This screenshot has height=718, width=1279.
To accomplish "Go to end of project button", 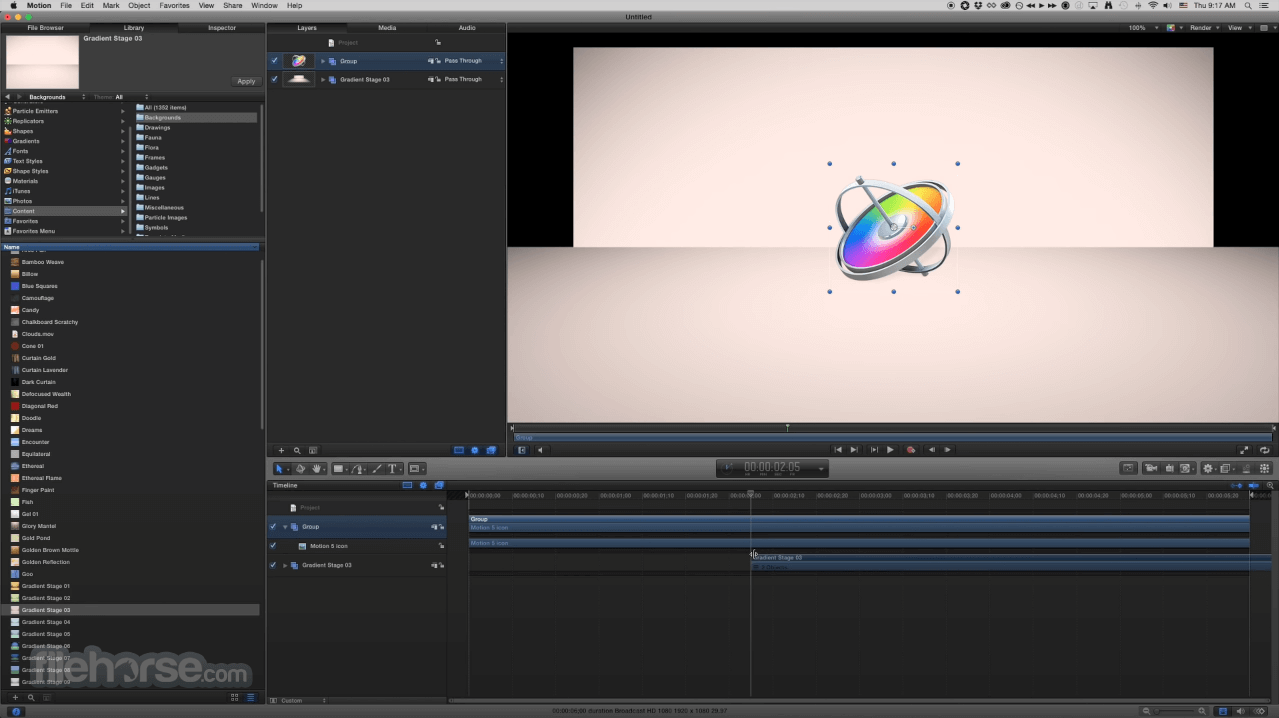I will point(854,450).
